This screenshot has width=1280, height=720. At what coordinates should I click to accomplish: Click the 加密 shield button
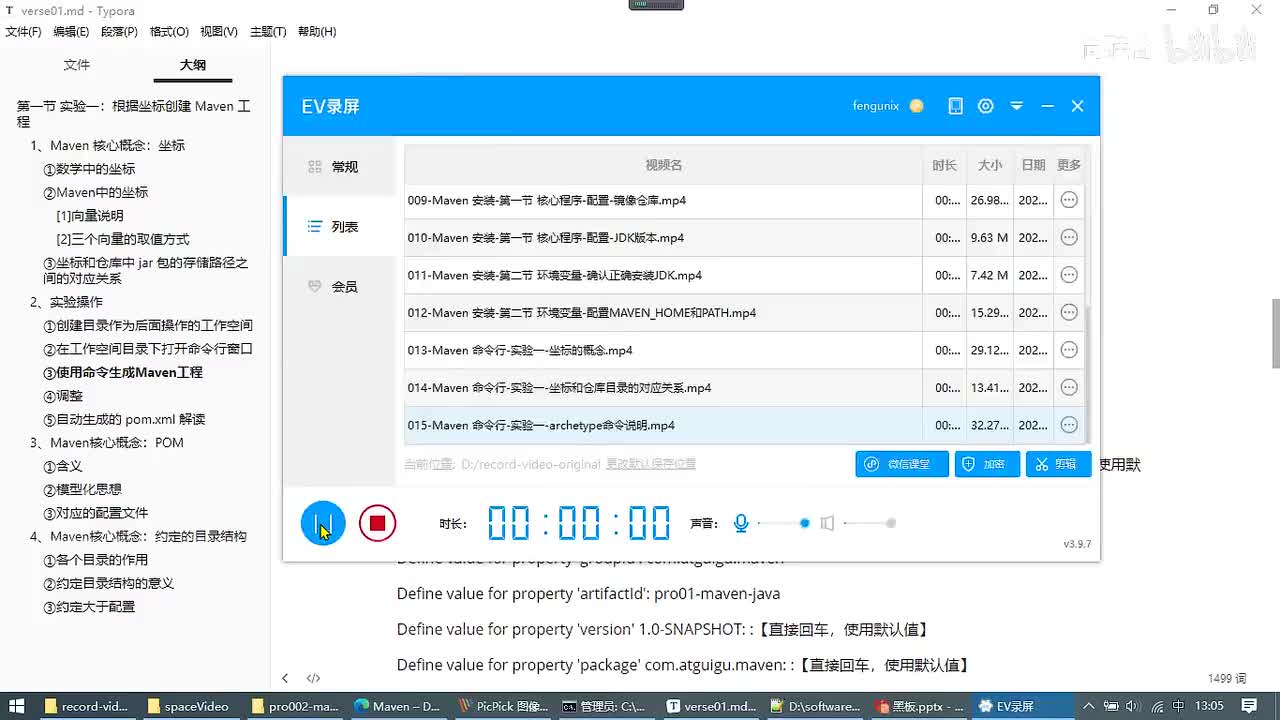987,464
